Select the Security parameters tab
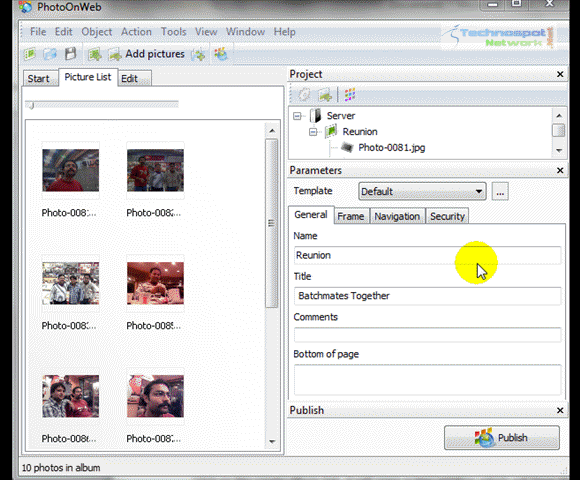 click(447, 216)
